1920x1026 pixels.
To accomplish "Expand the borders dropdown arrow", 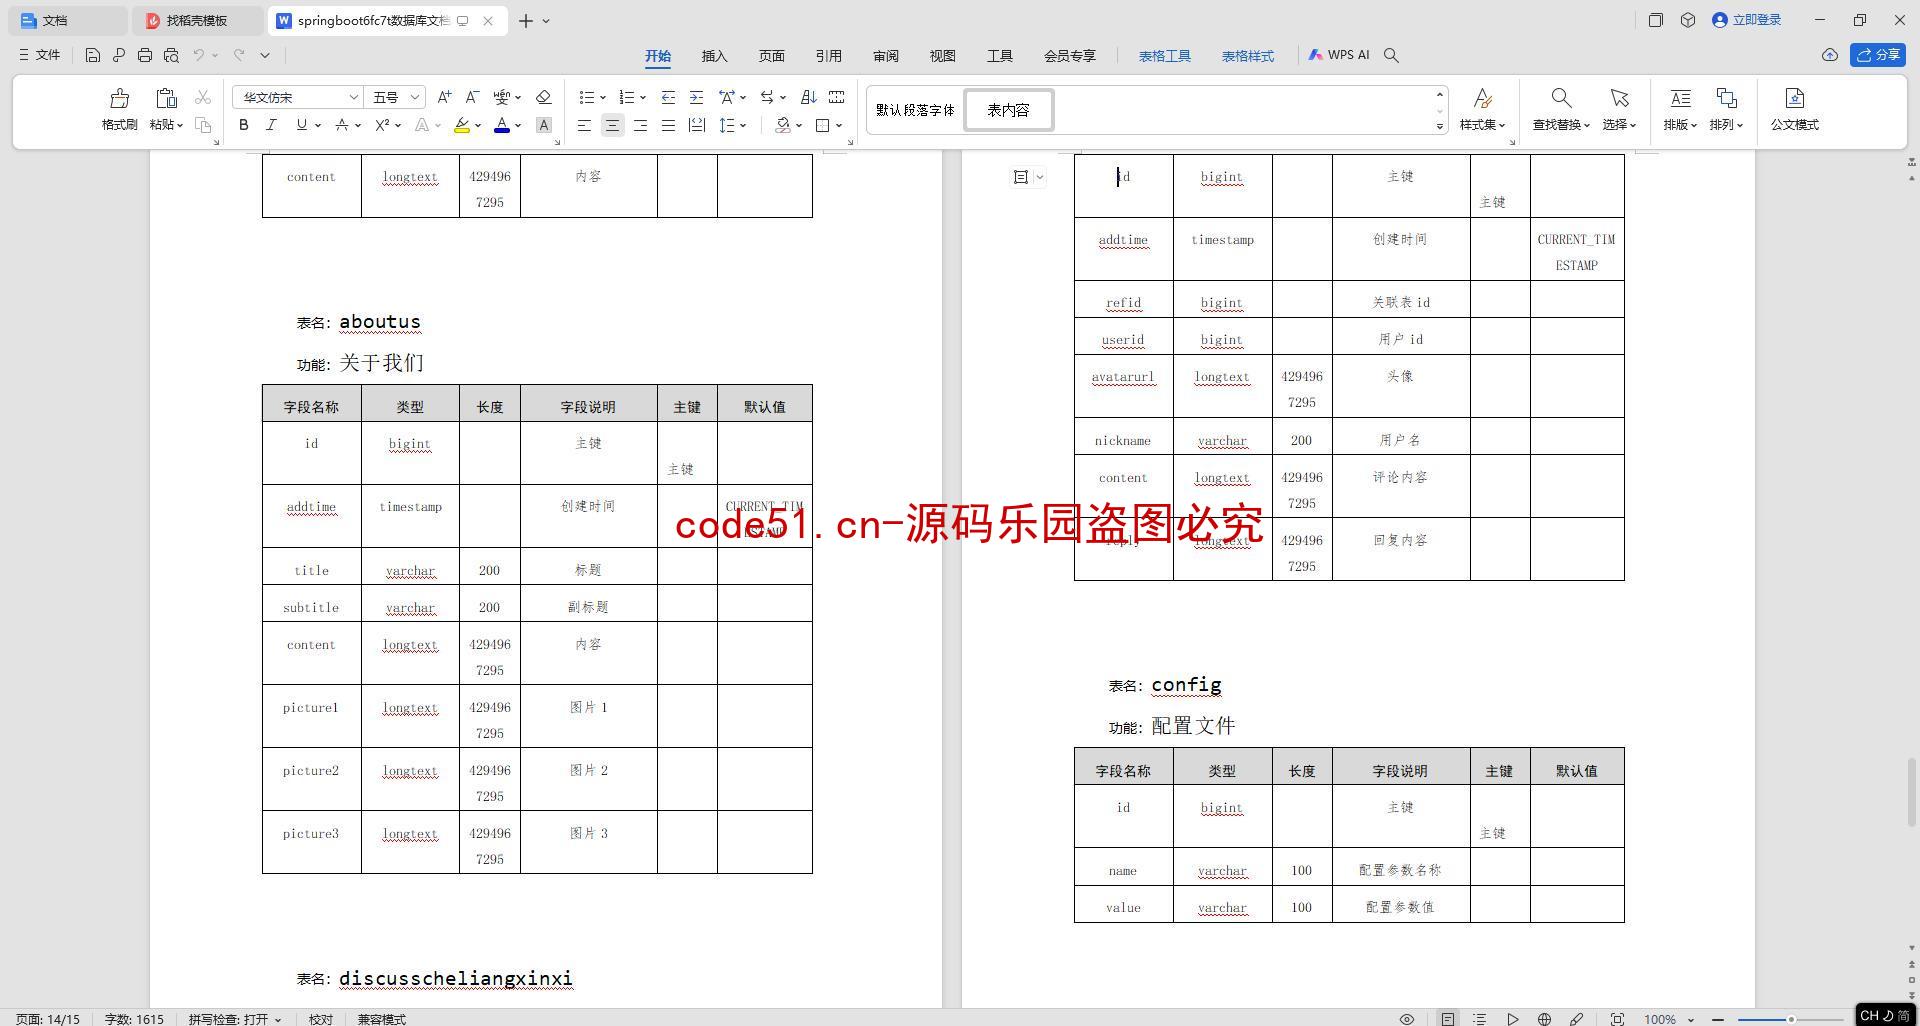I will pos(839,125).
